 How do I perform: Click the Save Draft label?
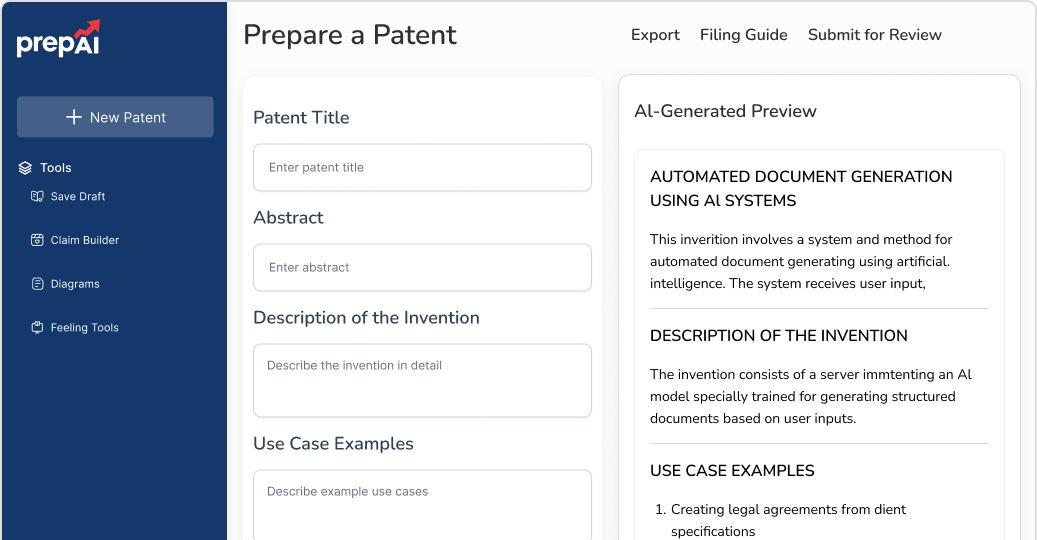(78, 197)
